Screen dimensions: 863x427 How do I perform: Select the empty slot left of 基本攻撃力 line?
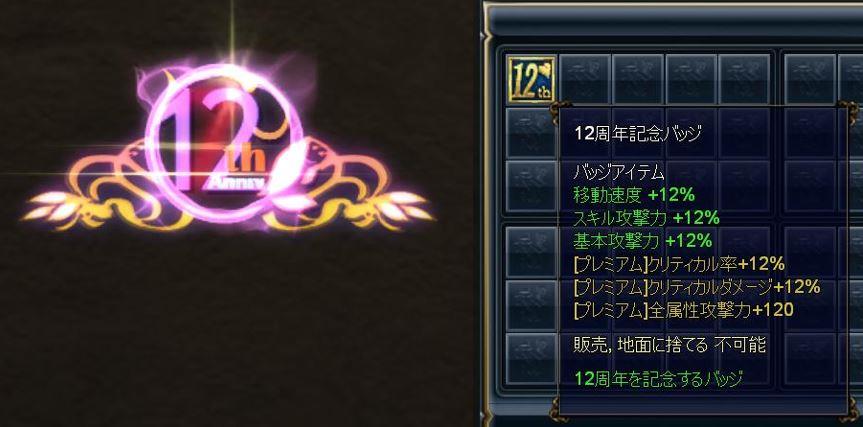tap(531, 252)
